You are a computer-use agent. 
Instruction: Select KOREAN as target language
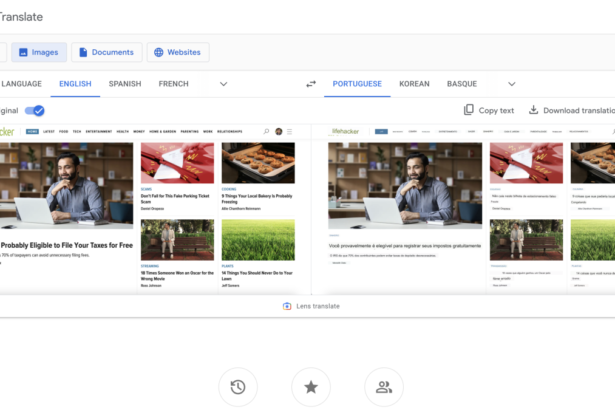(414, 84)
